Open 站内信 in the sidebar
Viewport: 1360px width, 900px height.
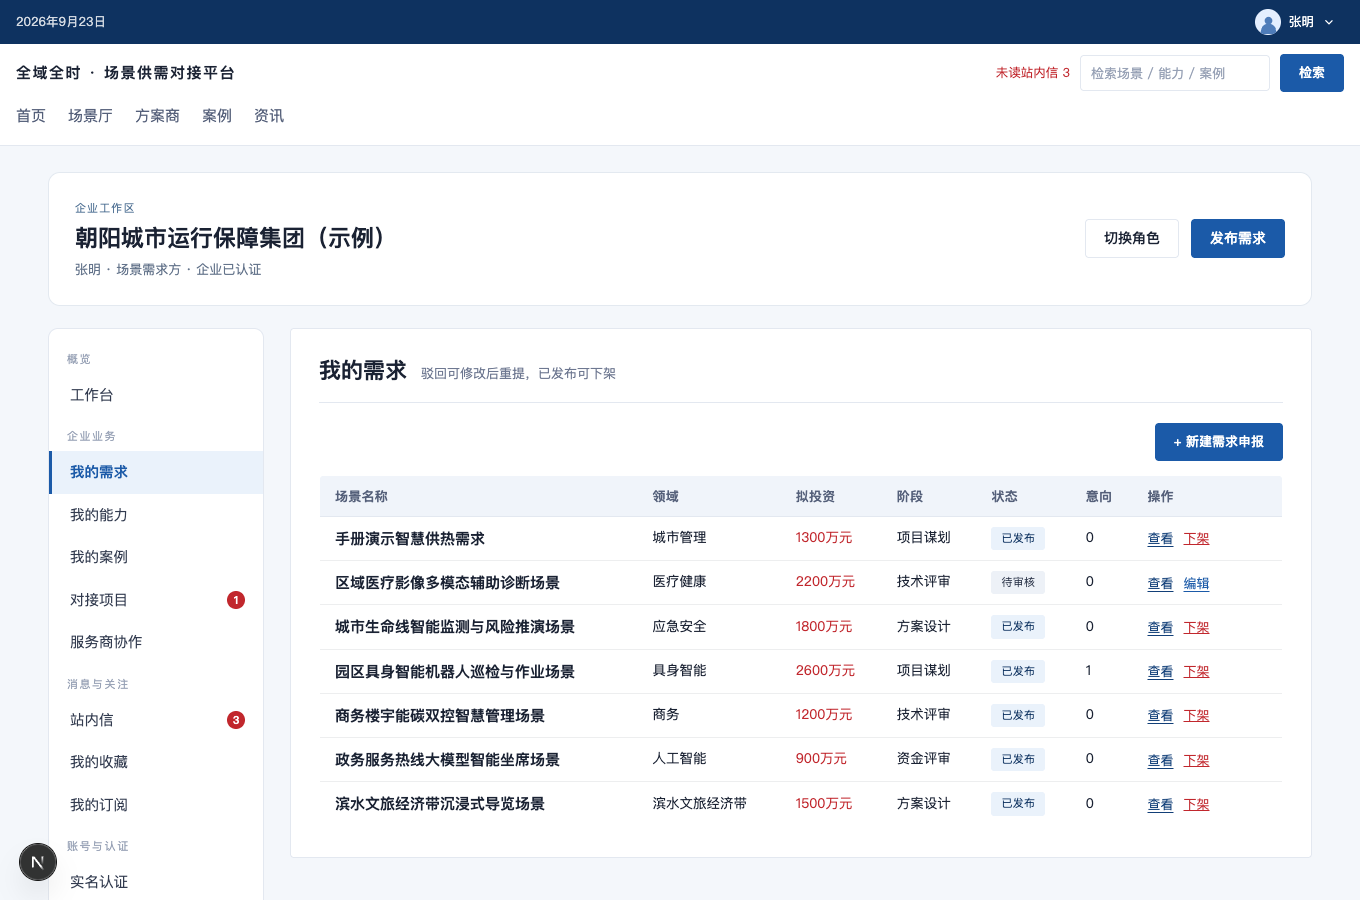point(156,720)
